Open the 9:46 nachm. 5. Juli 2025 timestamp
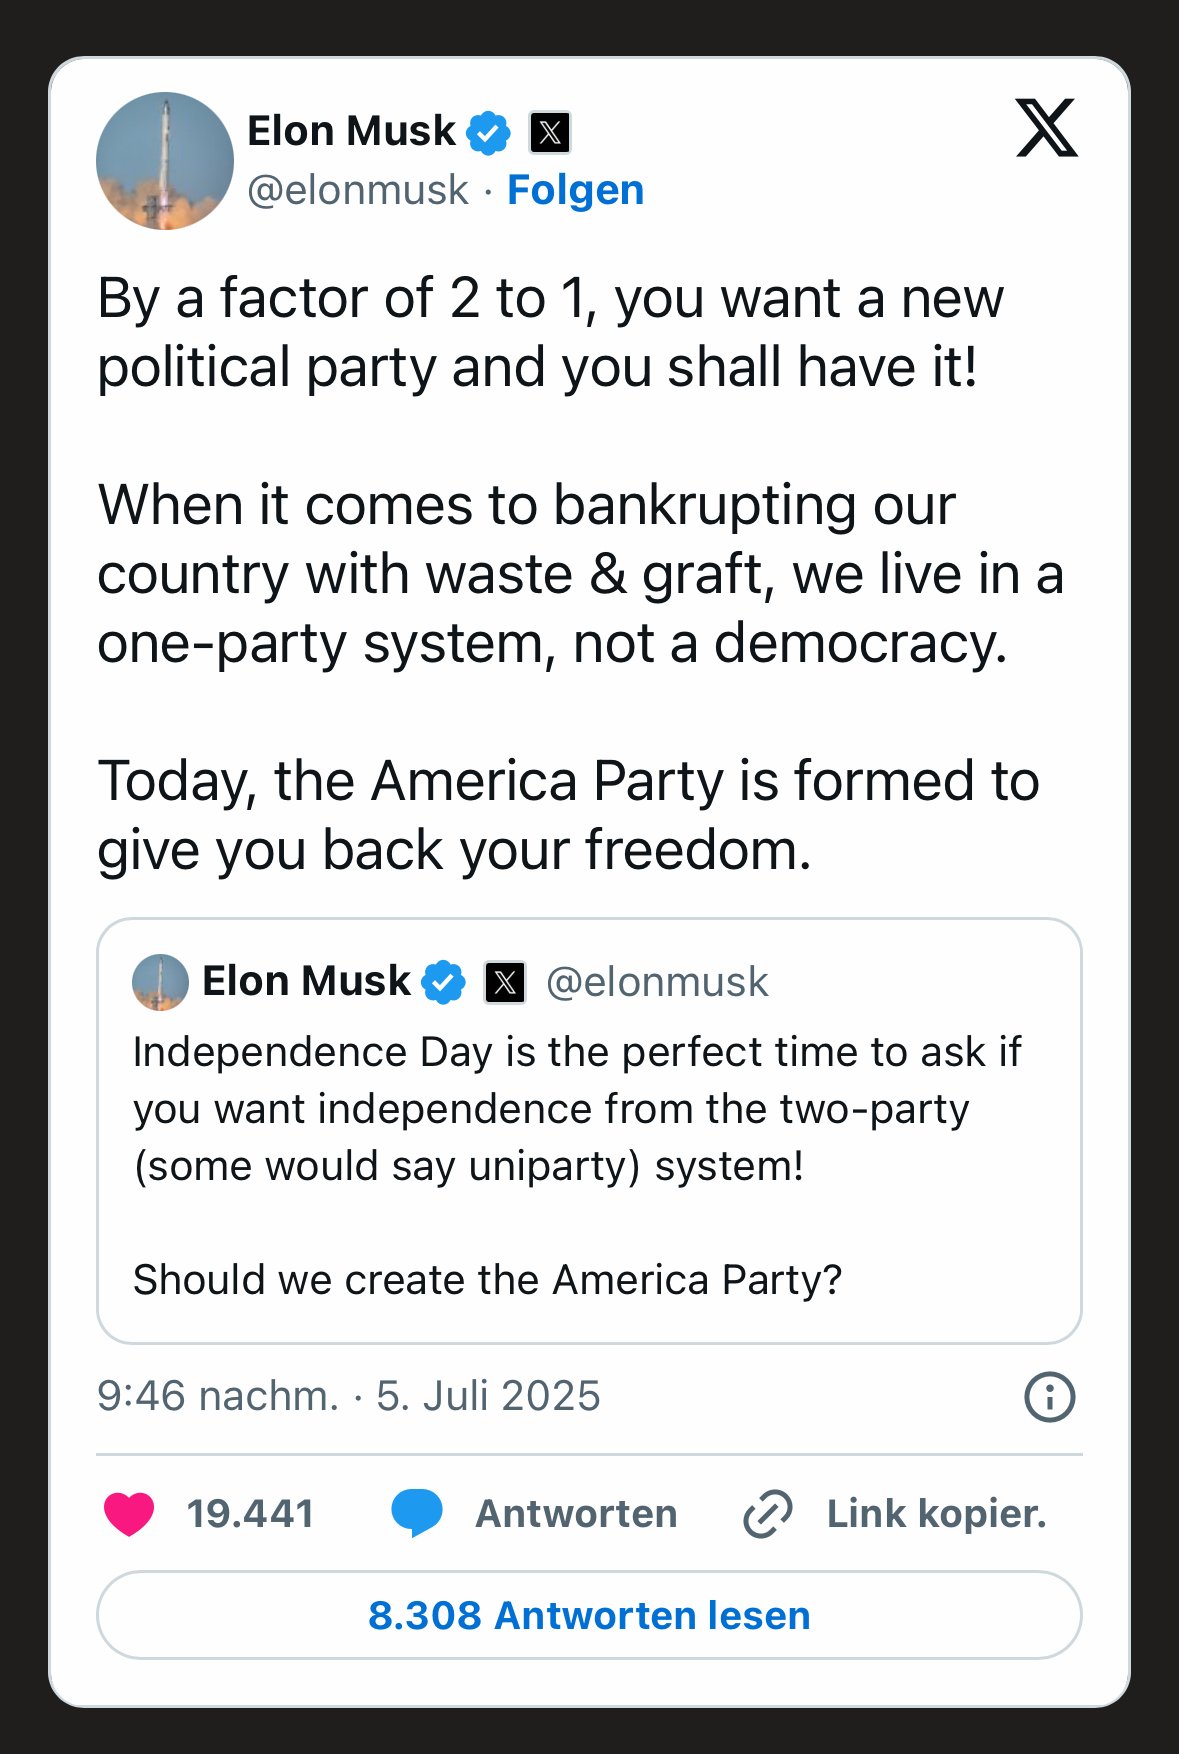The width and height of the screenshot is (1179, 1754). click(348, 1396)
